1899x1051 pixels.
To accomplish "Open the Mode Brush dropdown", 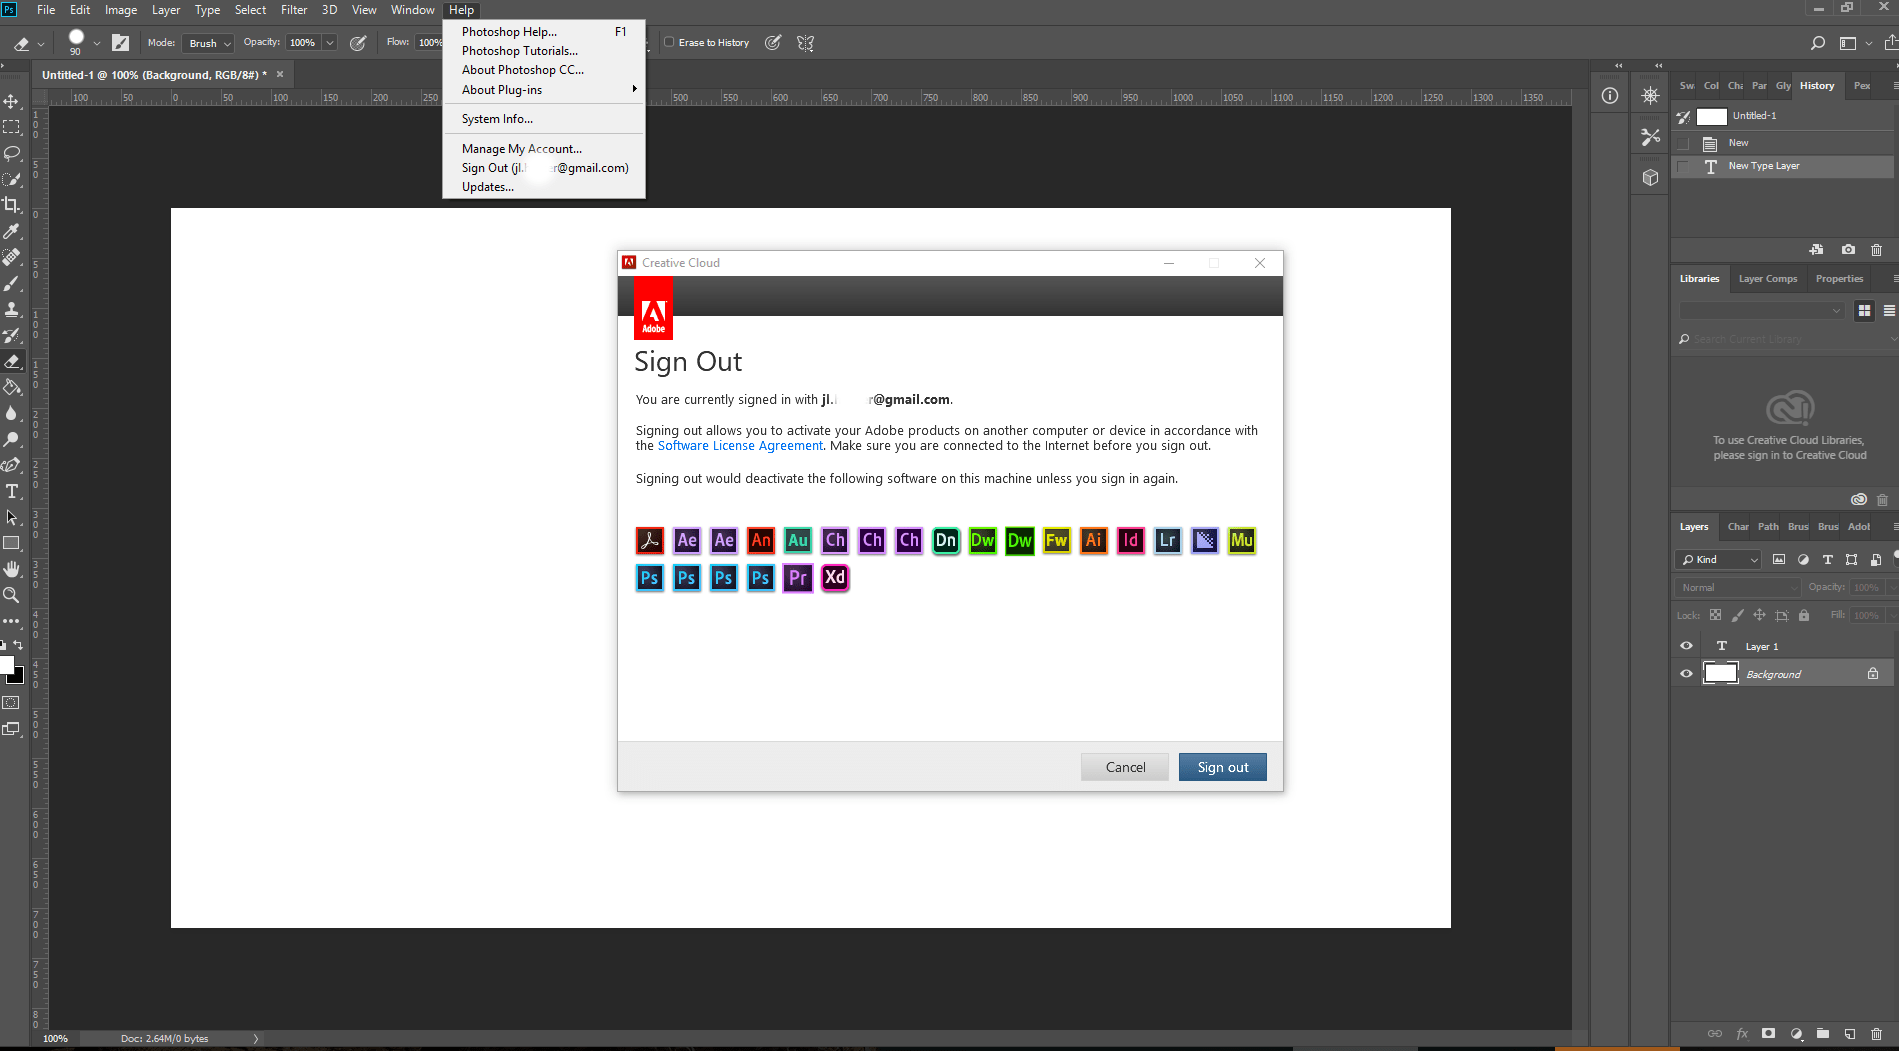I will pos(209,43).
